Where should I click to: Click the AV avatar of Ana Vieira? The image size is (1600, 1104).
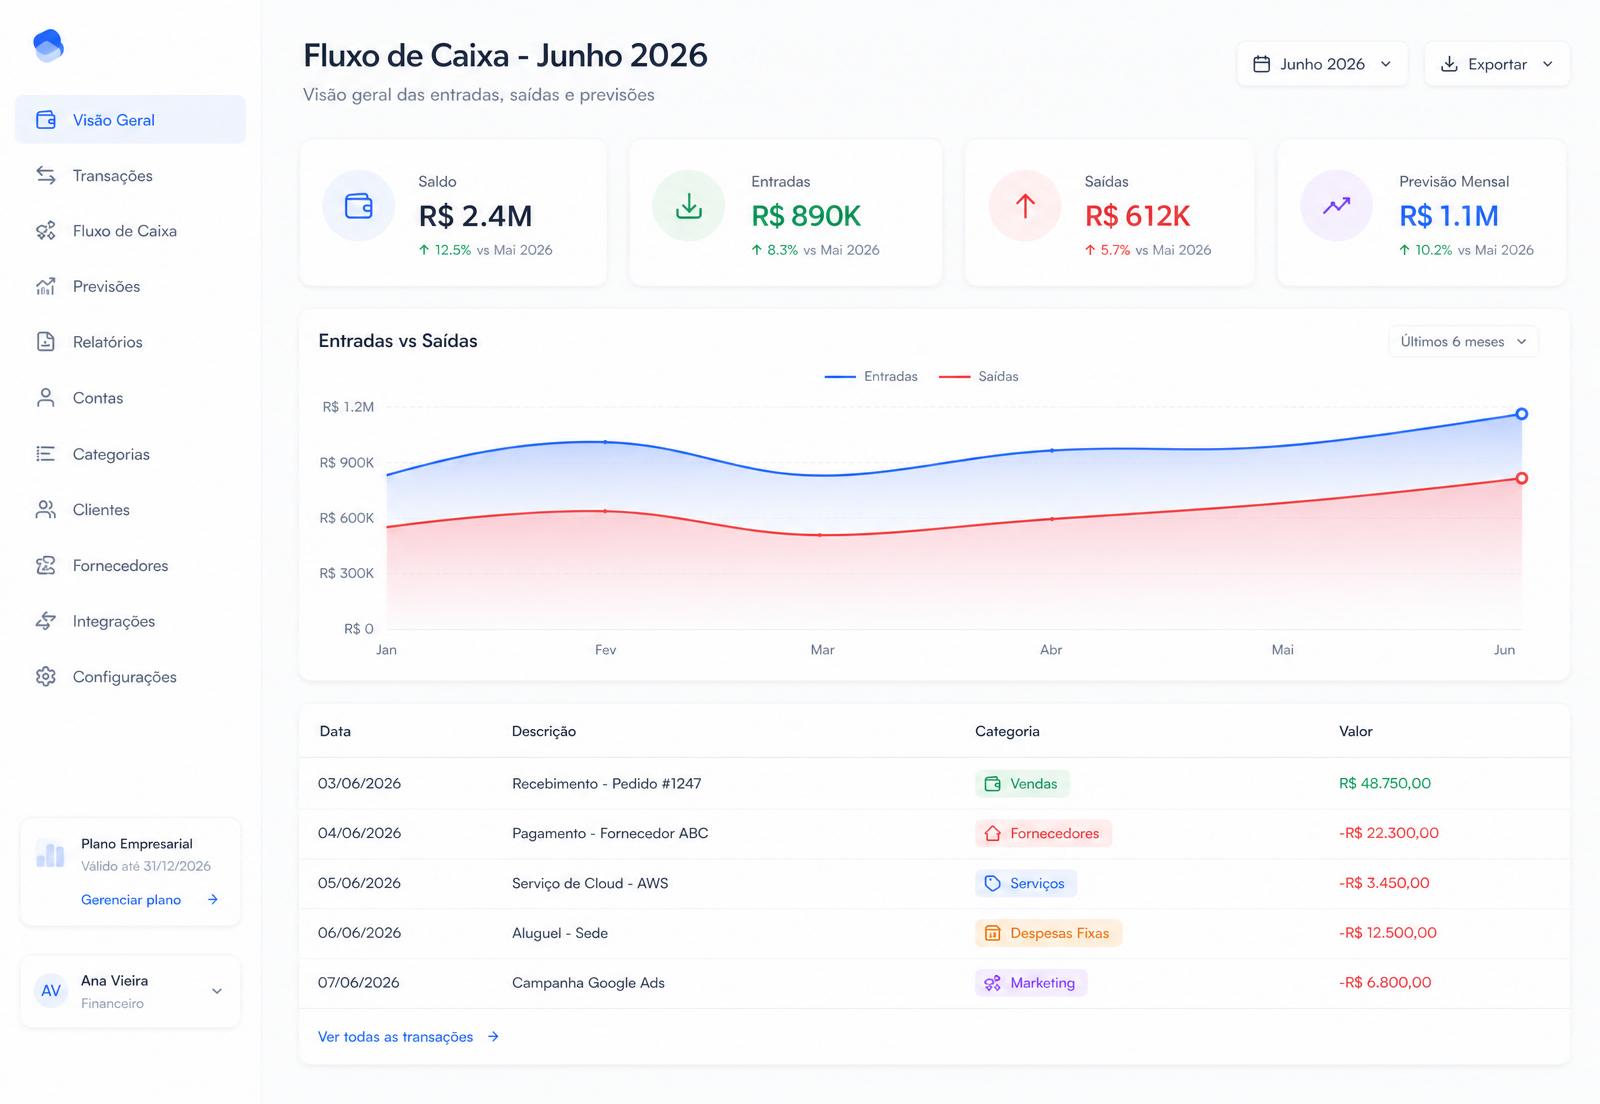pos(51,991)
